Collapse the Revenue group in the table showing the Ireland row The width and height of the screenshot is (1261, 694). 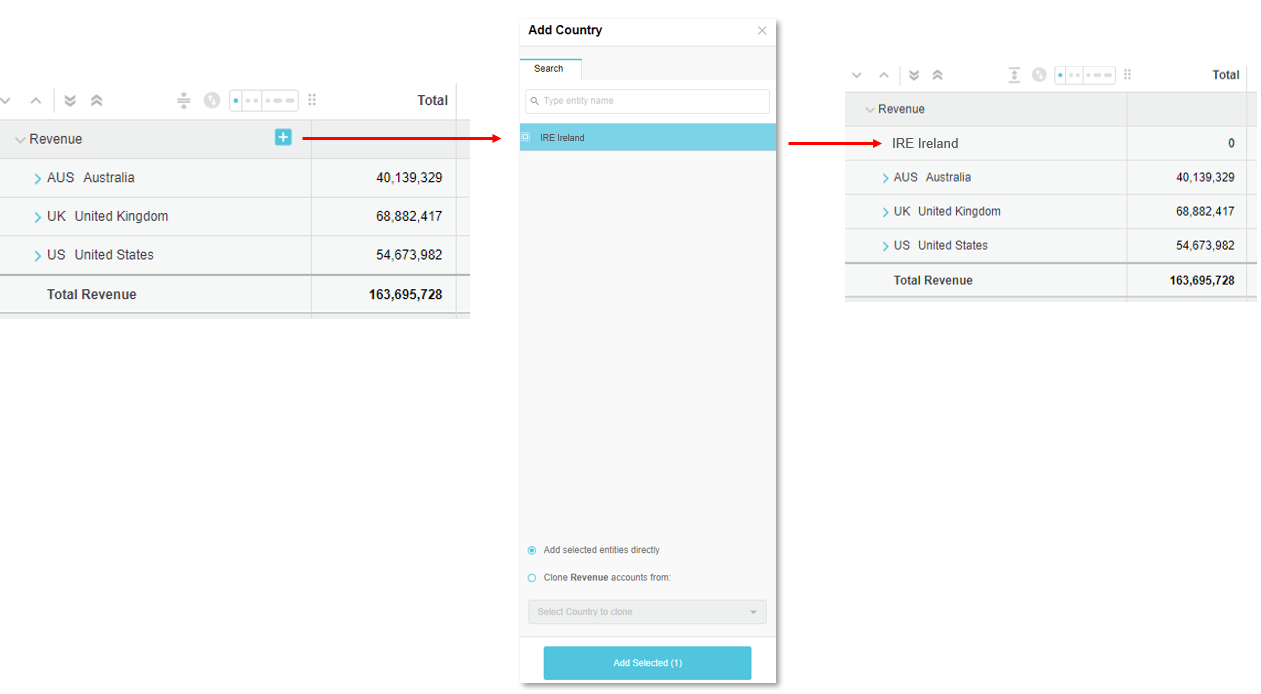(869, 110)
